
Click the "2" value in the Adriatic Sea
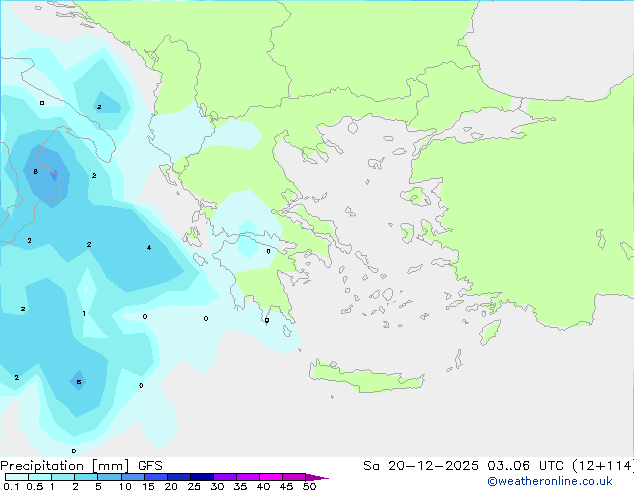point(99,107)
